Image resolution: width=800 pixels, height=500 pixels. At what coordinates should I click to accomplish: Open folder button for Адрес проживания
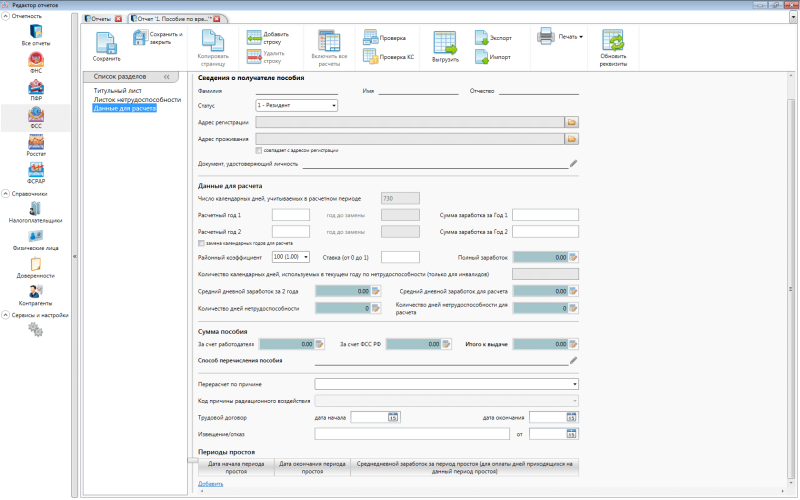(572, 139)
